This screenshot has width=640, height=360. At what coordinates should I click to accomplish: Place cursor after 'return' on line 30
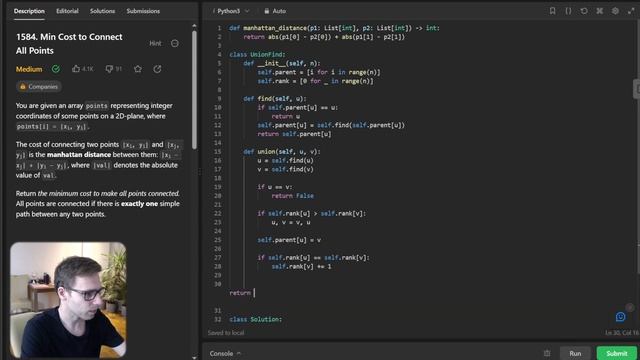253,293
